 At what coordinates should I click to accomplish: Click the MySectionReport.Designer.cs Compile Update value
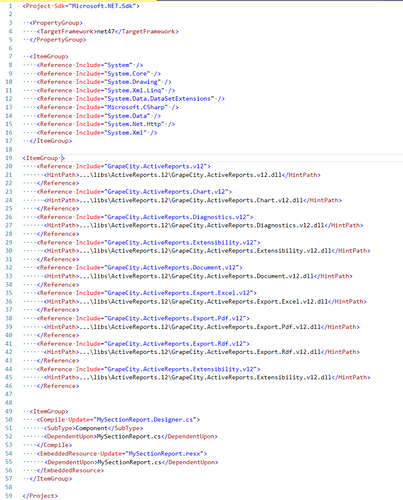146,420
